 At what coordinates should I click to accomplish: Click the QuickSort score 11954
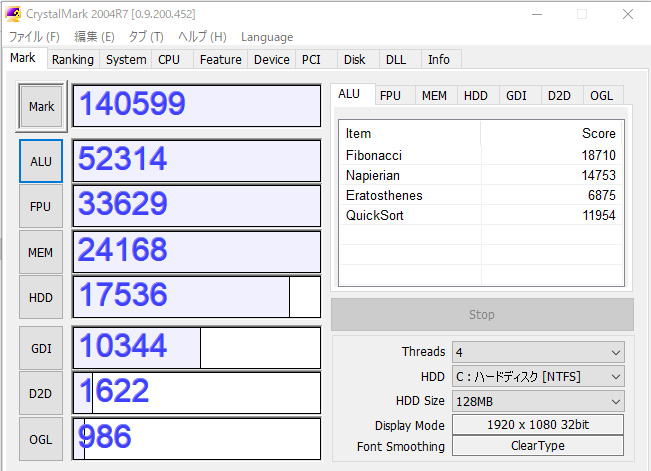(598, 215)
